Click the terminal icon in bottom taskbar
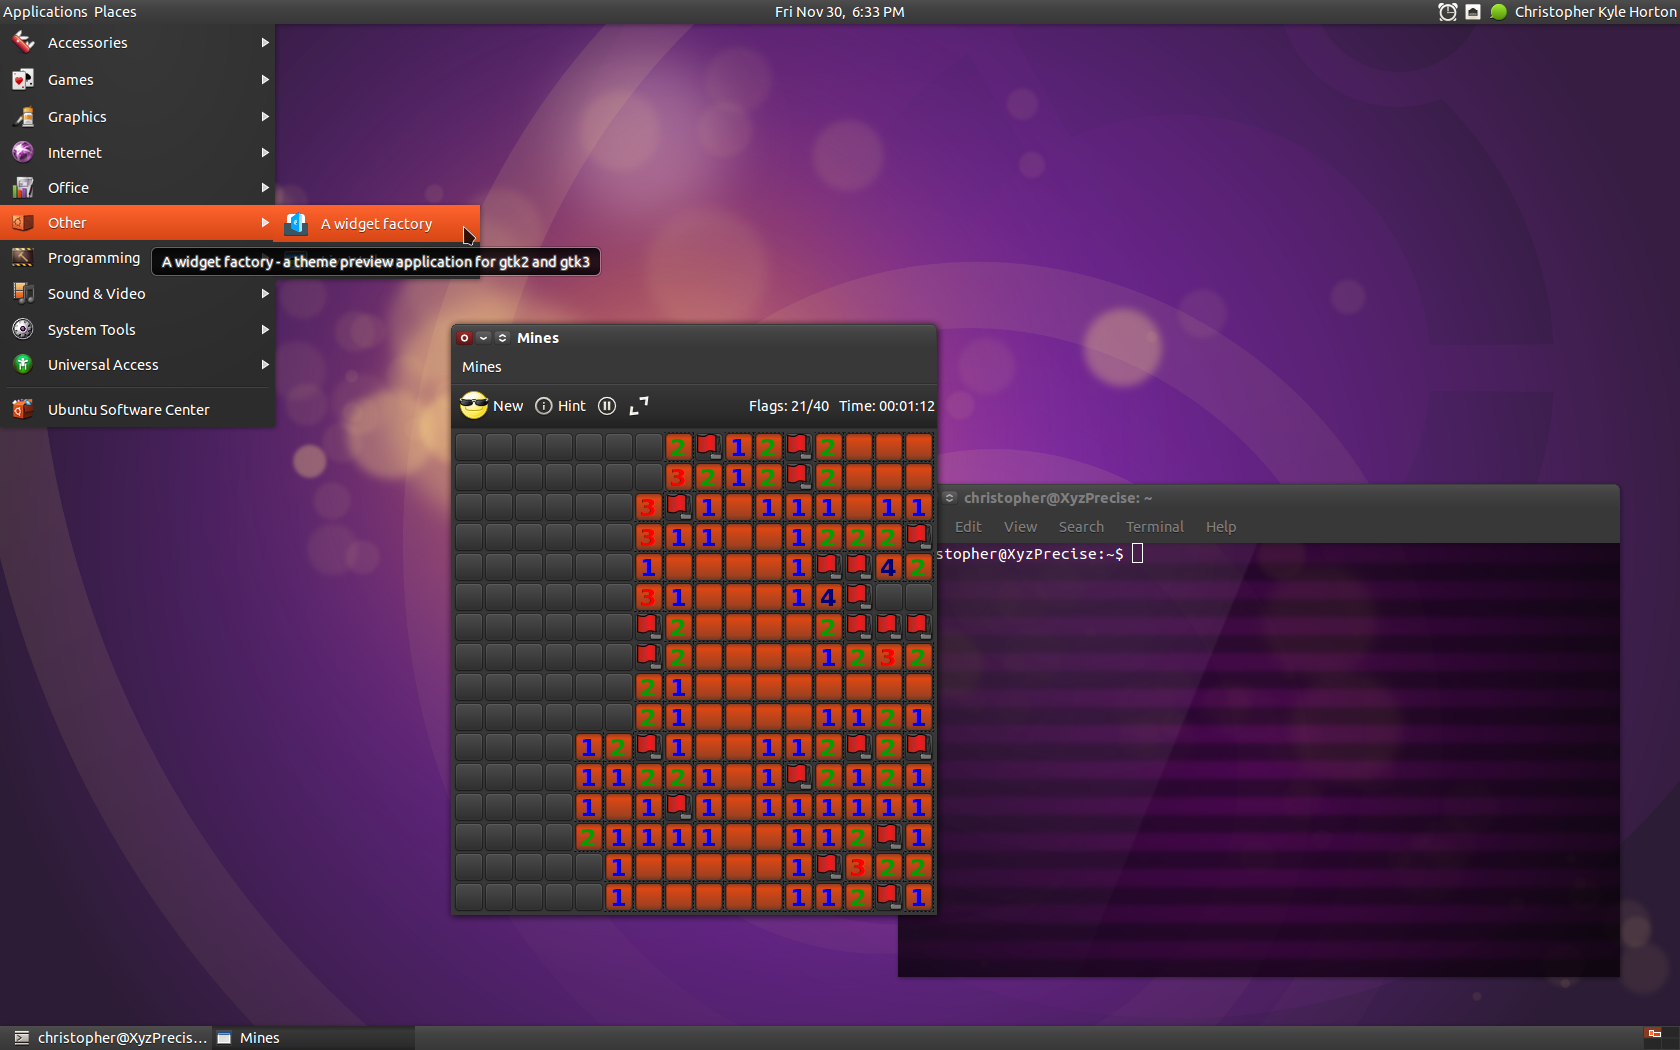This screenshot has width=1680, height=1050. click(22, 1038)
